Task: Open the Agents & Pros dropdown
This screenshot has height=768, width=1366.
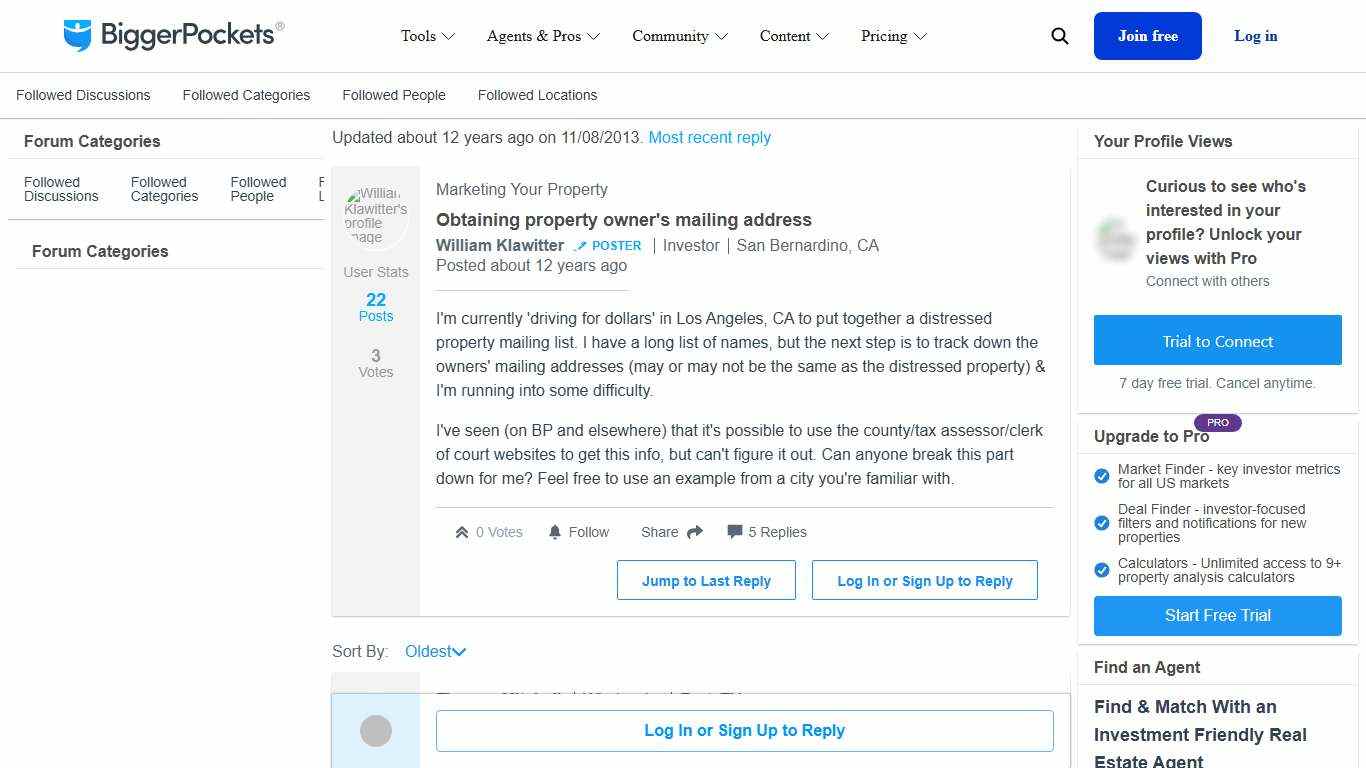Action: click(x=543, y=36)
